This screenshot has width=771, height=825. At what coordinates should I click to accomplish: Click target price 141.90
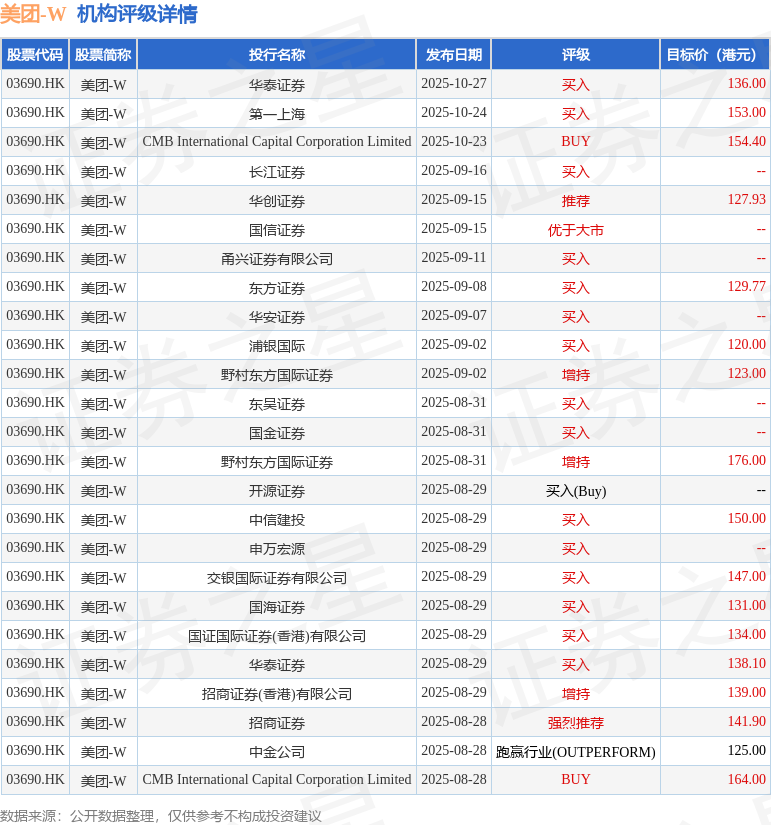(x=746, y=721)
